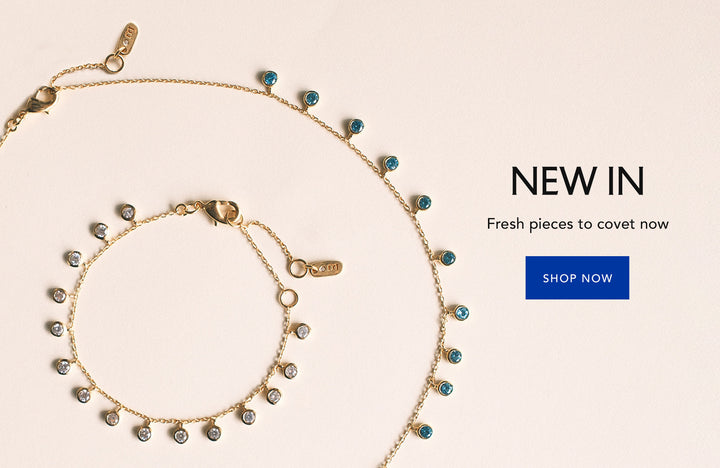Click the gold brand tag on the bracelet

click(325, 268)
